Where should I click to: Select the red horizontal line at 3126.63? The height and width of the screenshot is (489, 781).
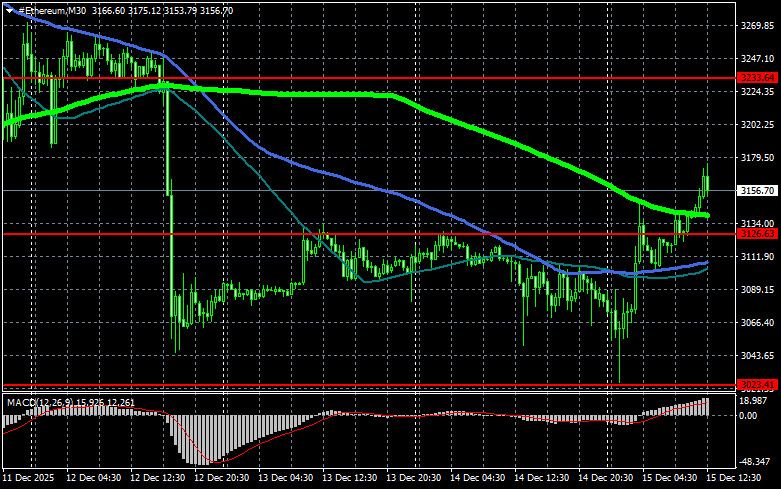(369, 234)
